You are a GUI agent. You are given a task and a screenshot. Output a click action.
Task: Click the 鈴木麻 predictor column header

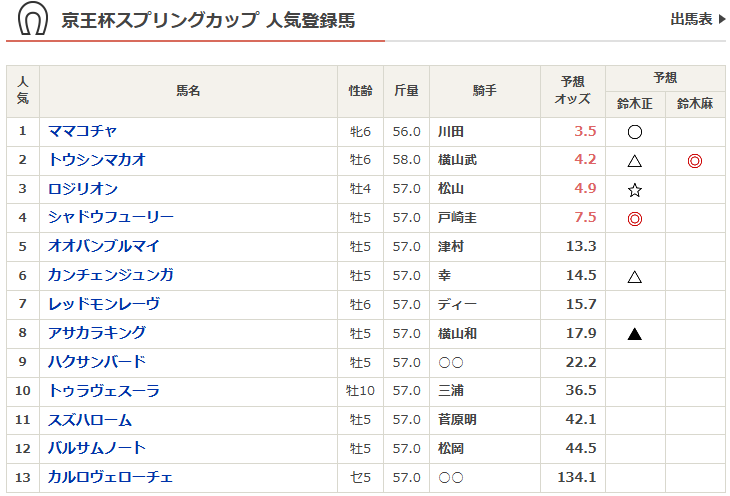[x=694, y=103]
